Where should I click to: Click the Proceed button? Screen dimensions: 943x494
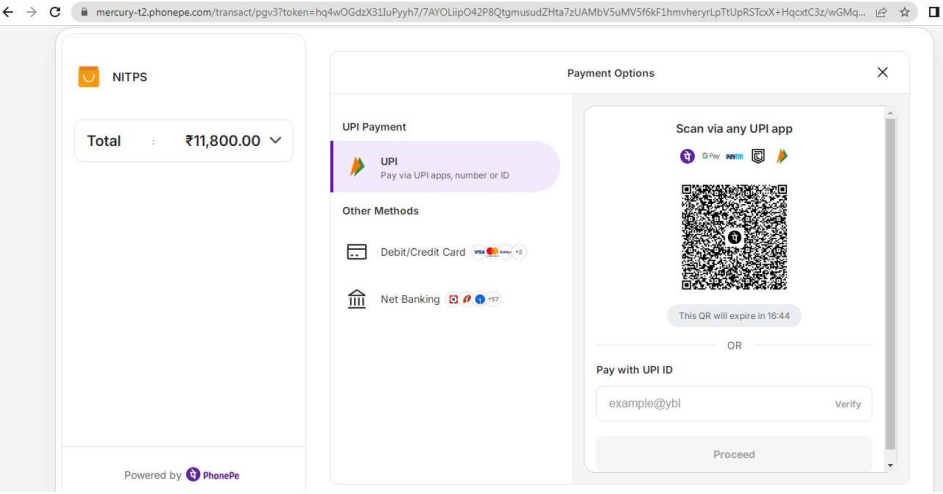coord(734,454)
